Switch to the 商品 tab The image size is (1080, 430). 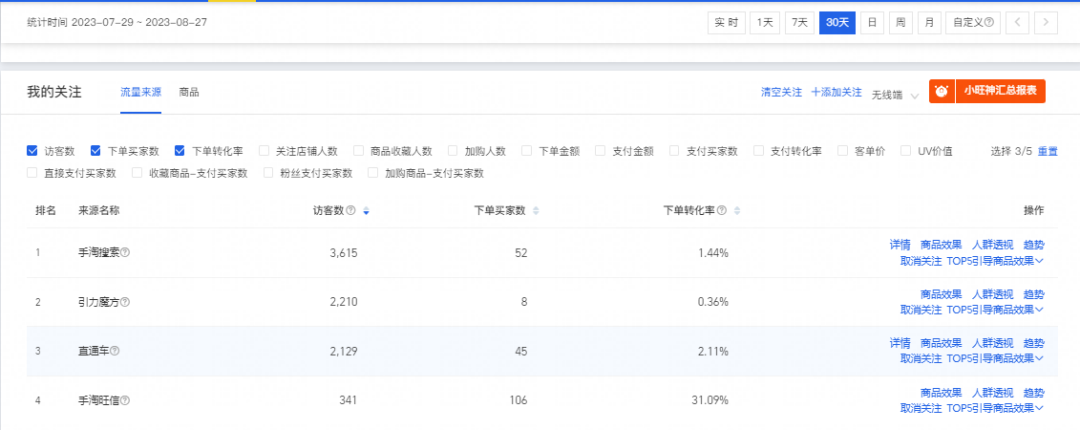[x=189, y=92]
